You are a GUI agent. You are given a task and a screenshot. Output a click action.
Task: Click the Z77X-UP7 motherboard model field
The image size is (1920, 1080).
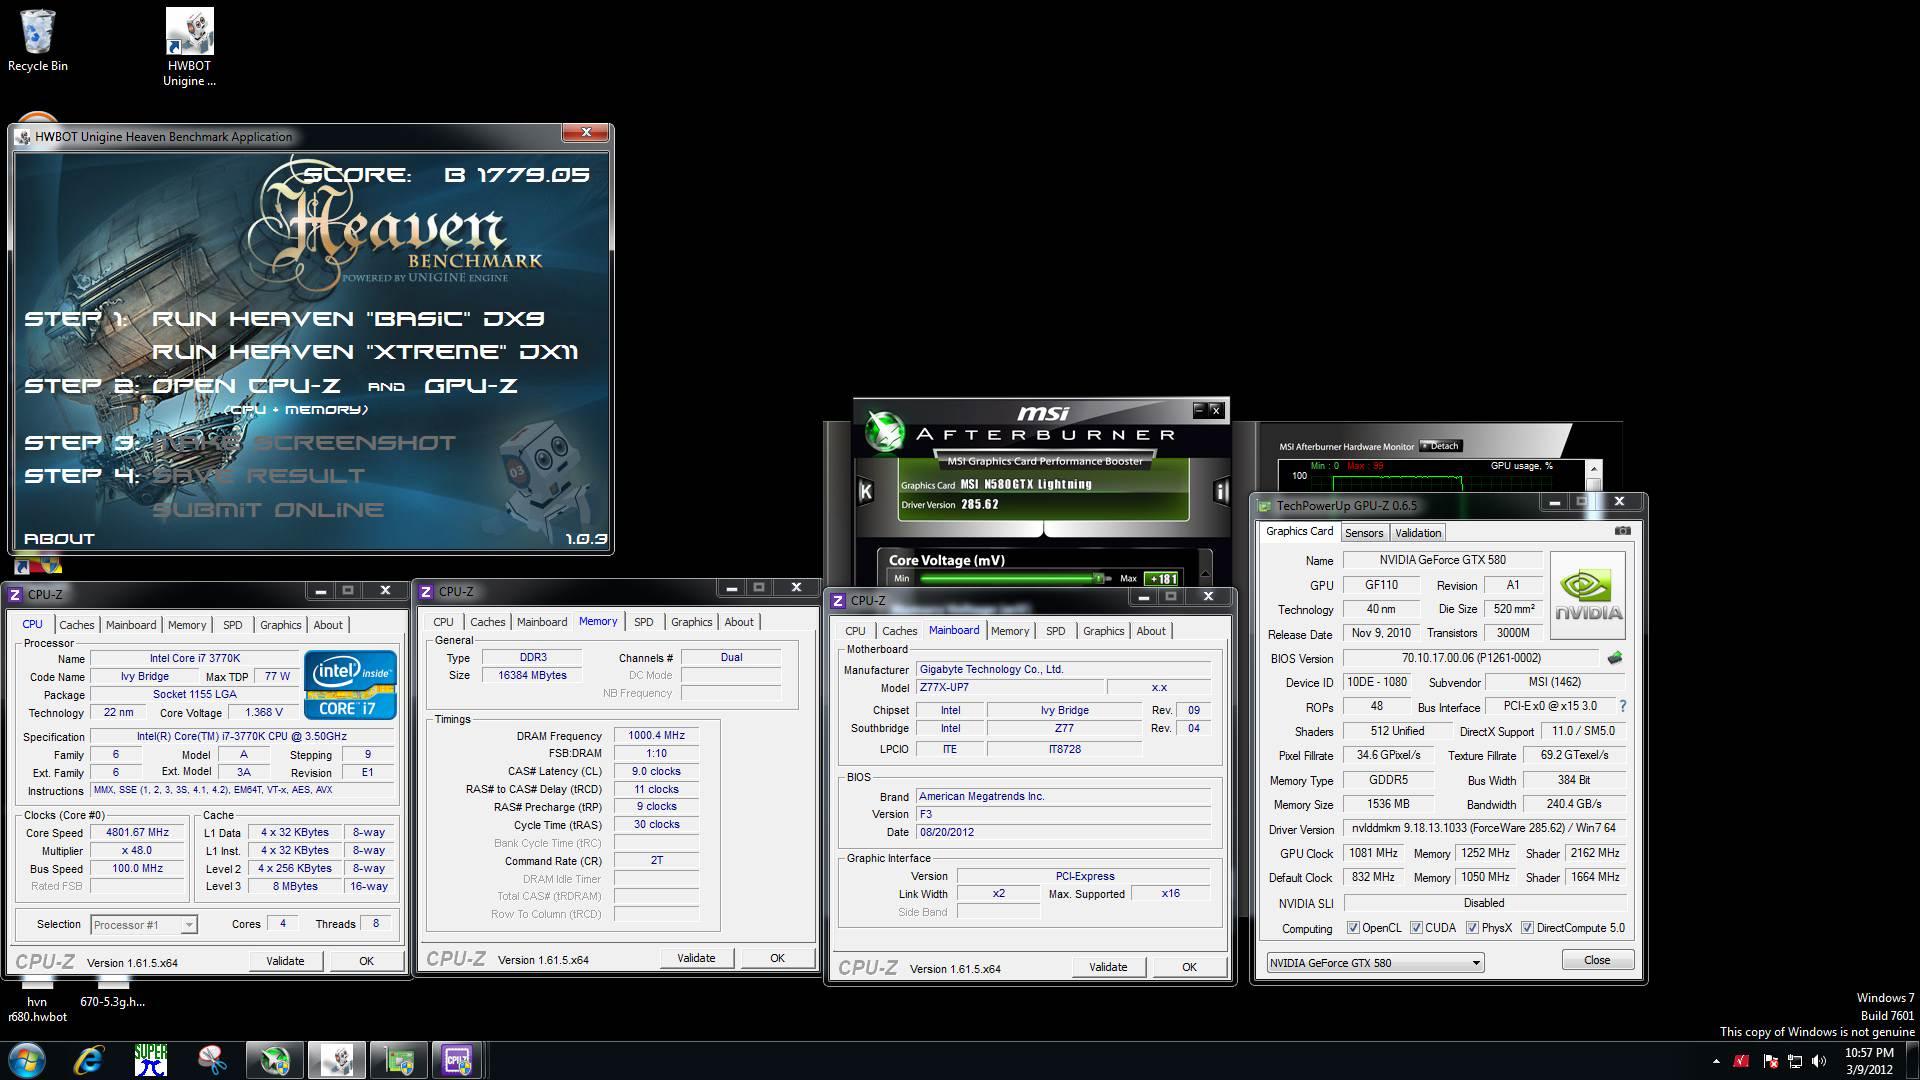pos(1011,687)
